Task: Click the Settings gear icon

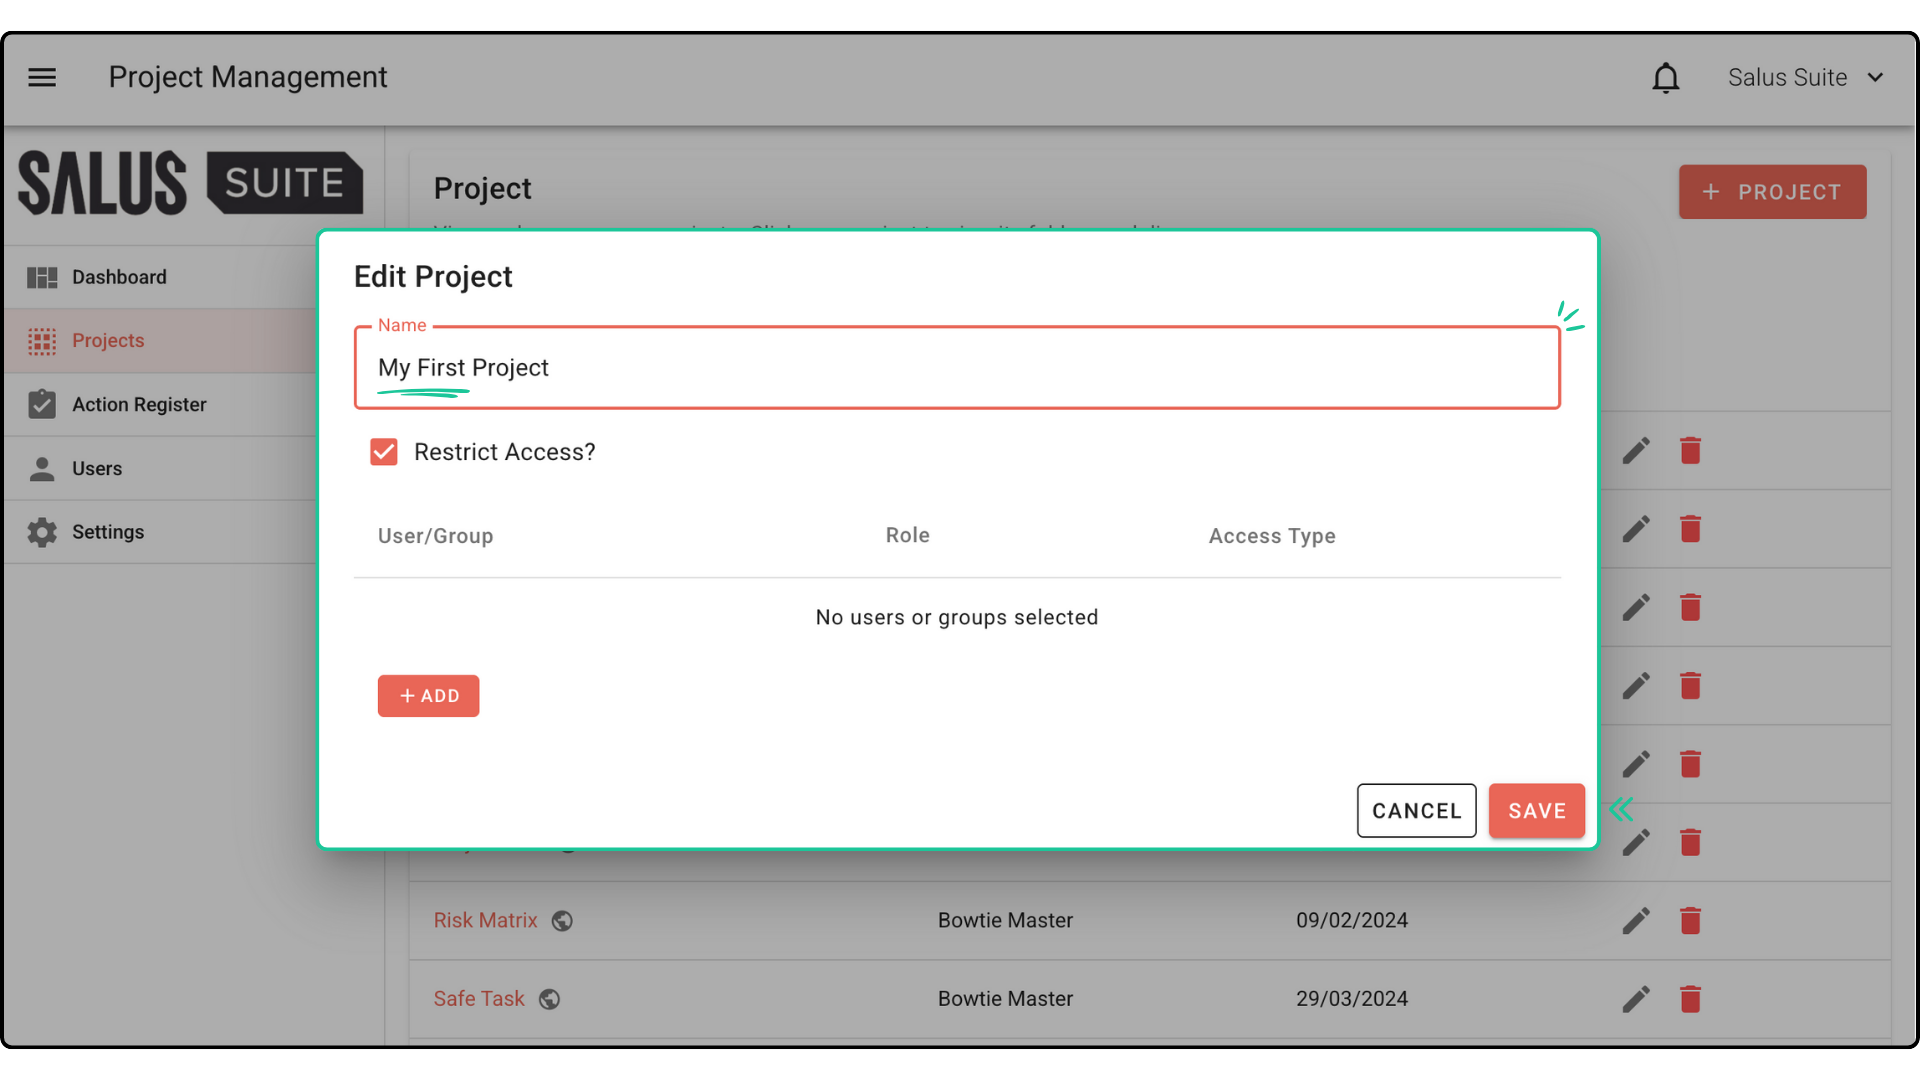Action: (42, 532)
